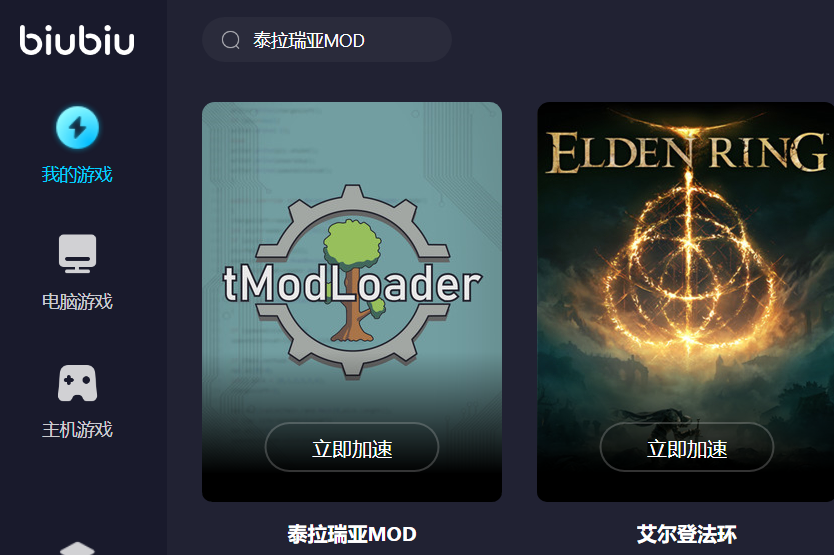Click the search magnifier icon
The width and height of the screenshot is (834, 555).
point(231,40)
